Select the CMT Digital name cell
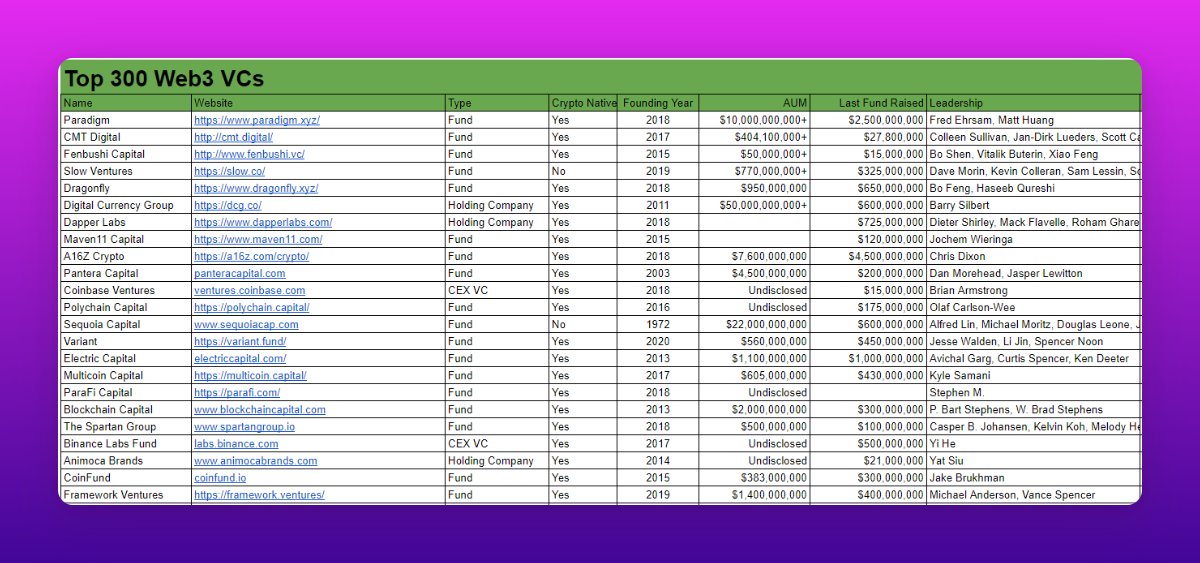This screenshot has width=1200, height=563. (126, 137)
